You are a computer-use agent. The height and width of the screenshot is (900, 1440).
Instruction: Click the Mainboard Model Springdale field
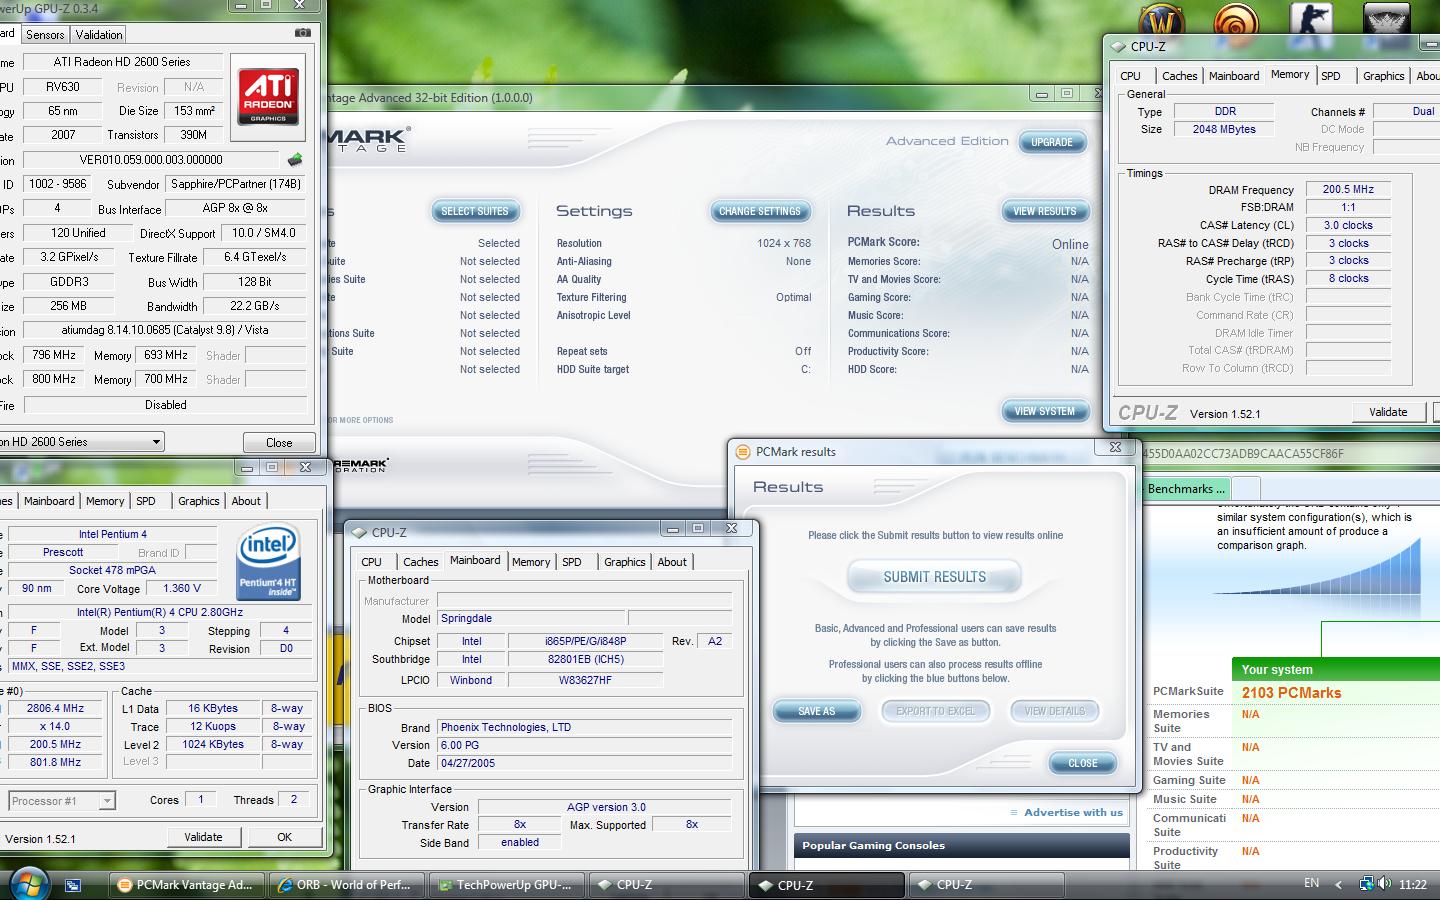tap(531, 619)
